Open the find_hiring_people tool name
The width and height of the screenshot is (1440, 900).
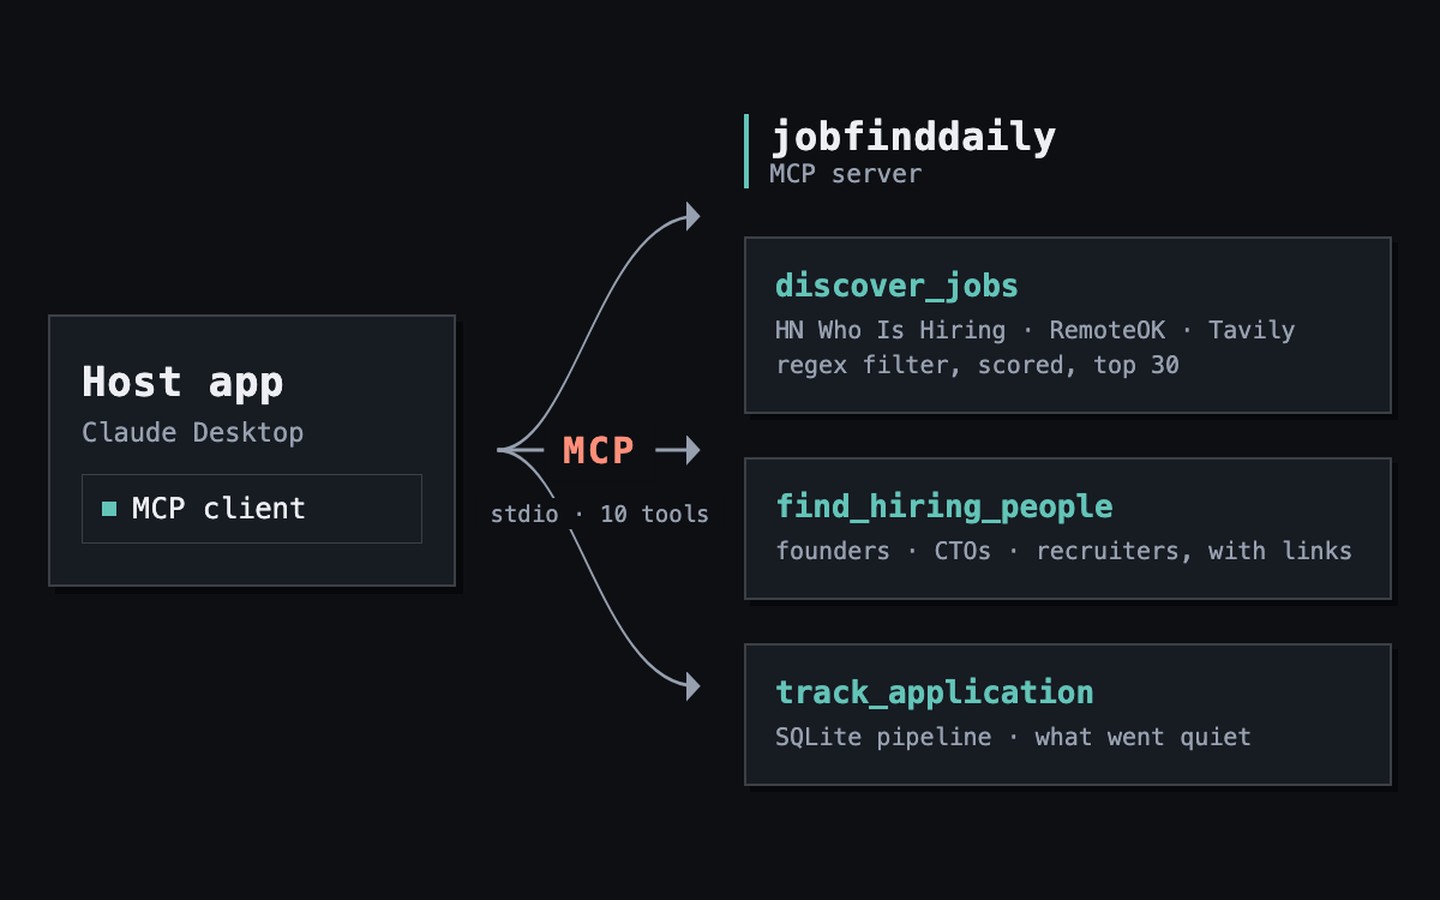[944, 507]
